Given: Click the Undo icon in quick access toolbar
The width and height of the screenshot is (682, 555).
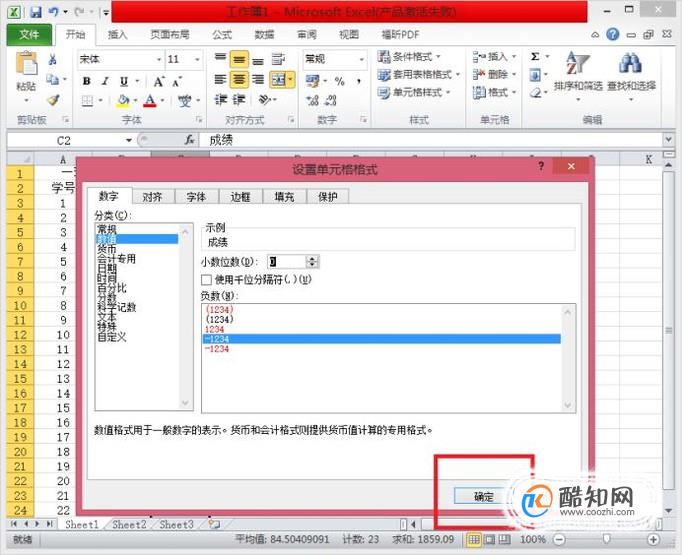Looking at the screenshot, I should pyautogui.click(x=53, y=12).
